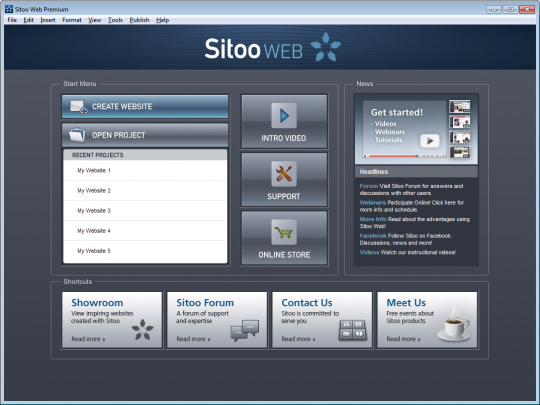Click the CREATE WEBSITE button label
The image size is (540, 405).
coord(122,107)
